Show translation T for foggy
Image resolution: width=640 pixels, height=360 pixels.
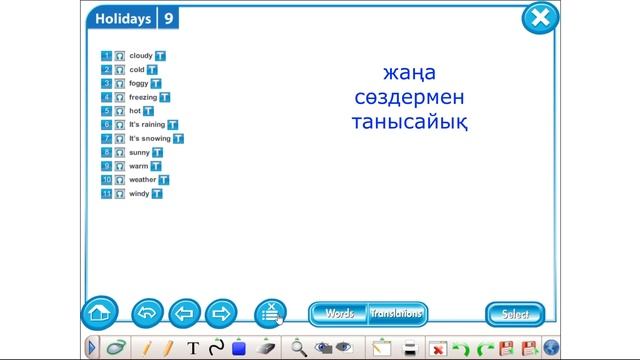coord(156,84)
